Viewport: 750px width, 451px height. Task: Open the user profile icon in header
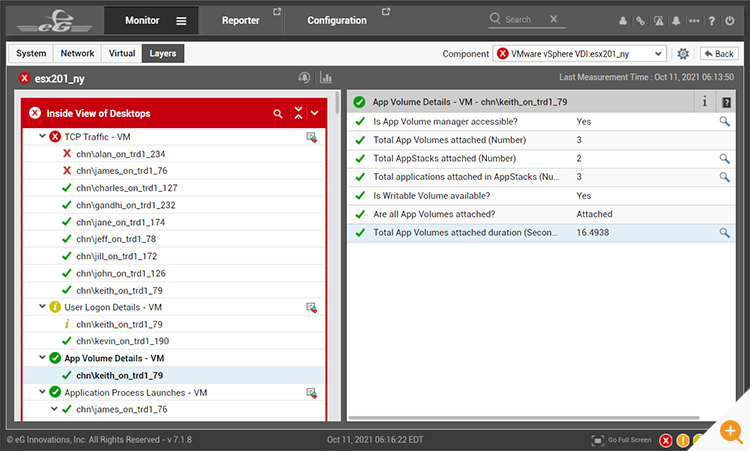coord(622,21)
